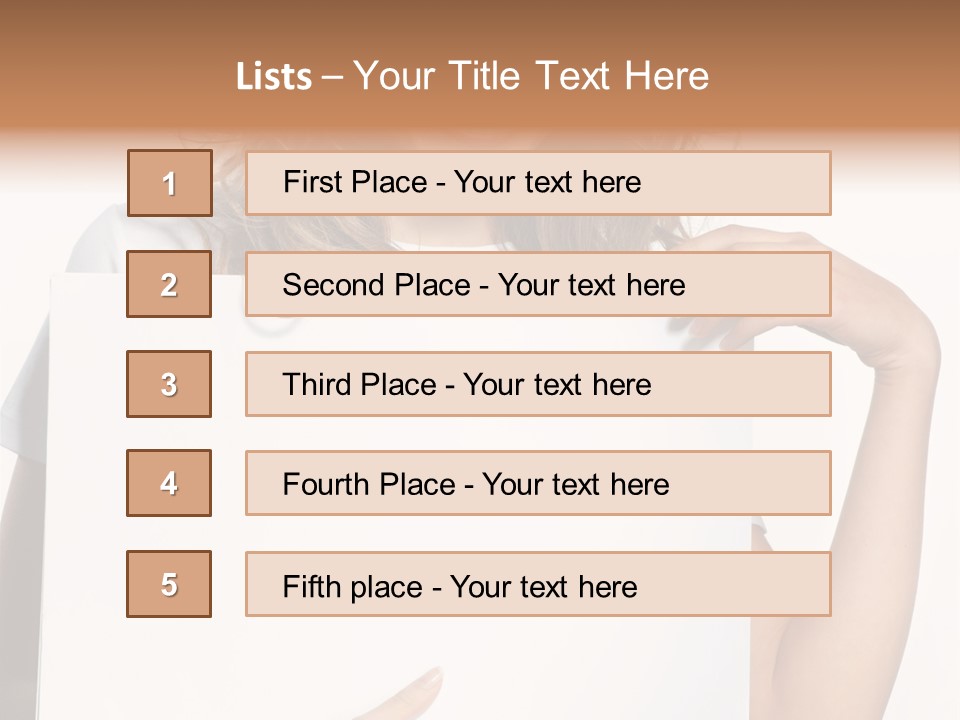The image size is (960, 720).
Task: Select the Fifth place text box
Action: pyautogui.click(x=538, y=584)
